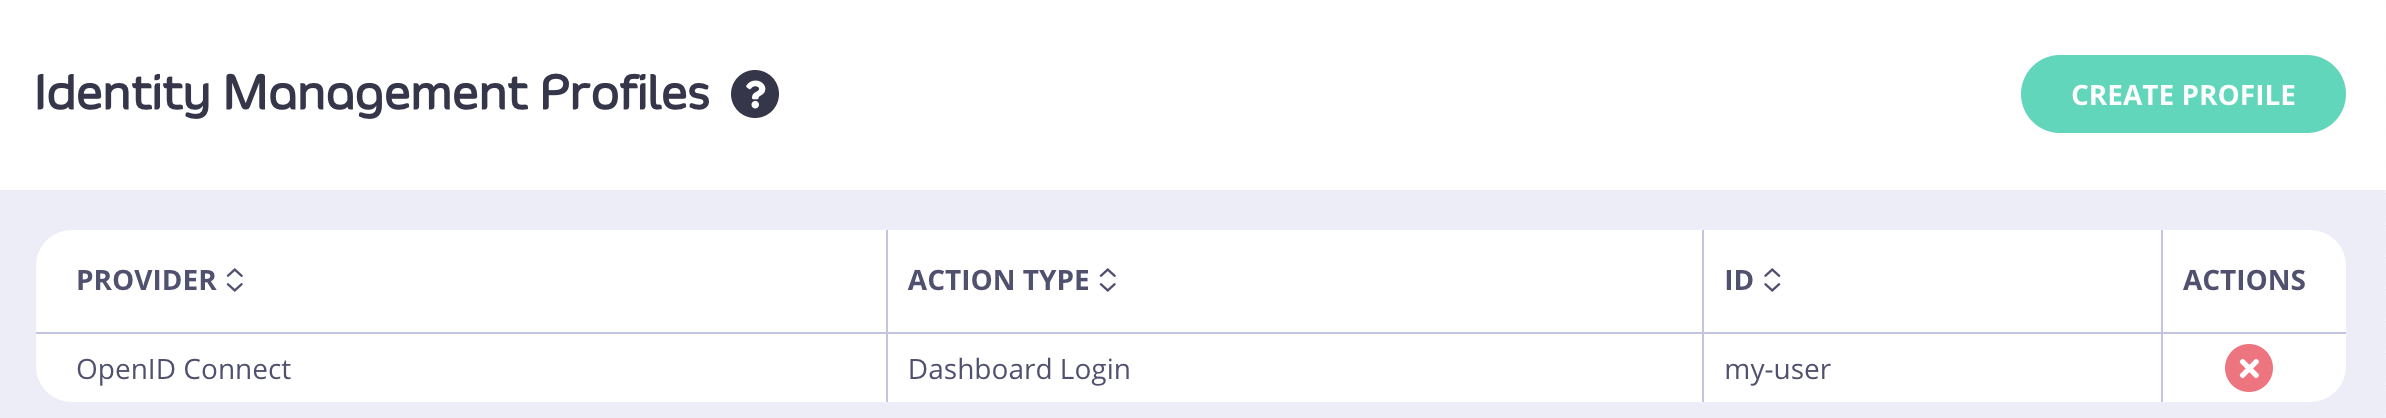Toggle ascending order on ID column
The width and height of the screenshot is (2386, 418).
coord(1772,280)
